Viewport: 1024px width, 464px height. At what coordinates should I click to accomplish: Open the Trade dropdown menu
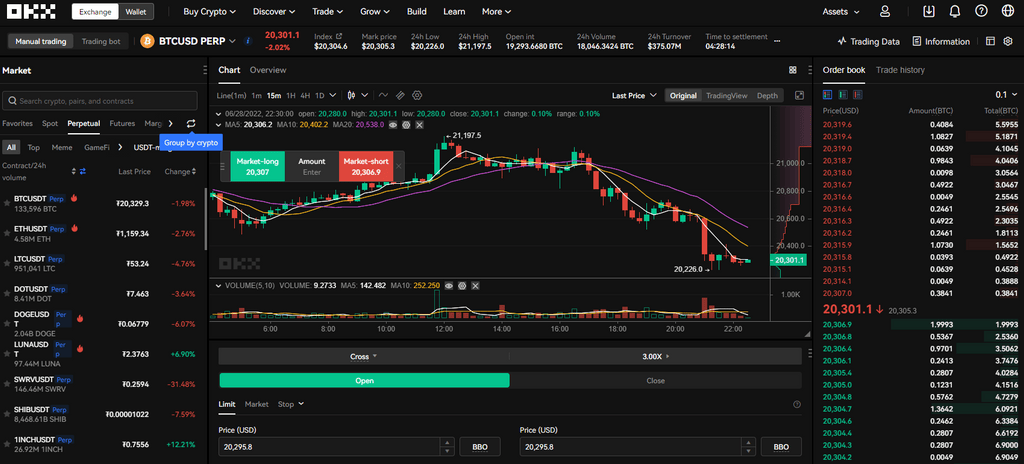point(328,11)
